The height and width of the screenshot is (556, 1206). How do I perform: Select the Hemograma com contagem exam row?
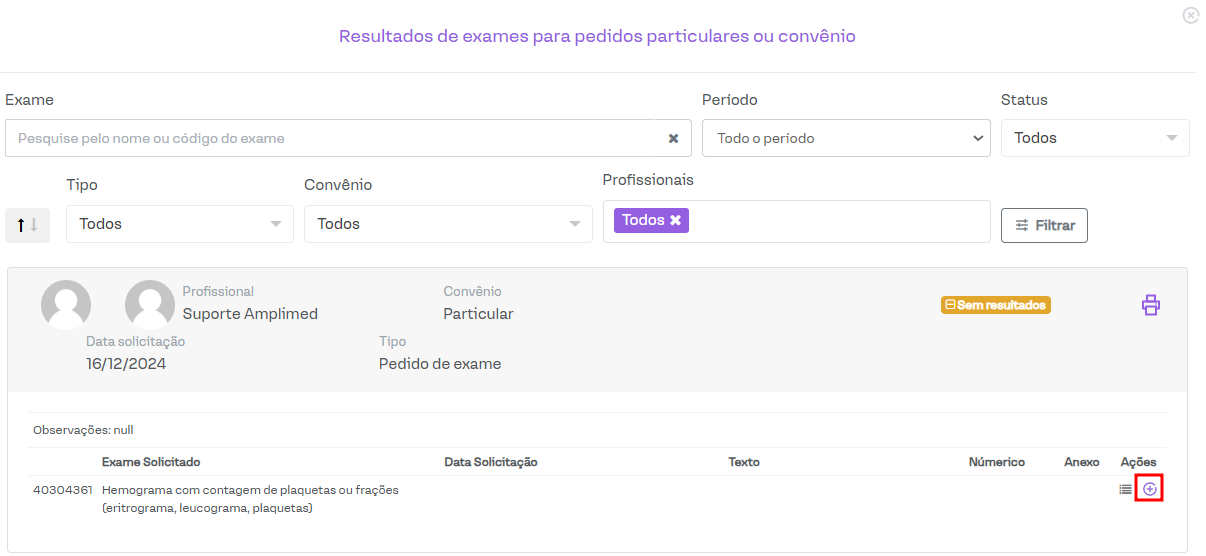(x=250, y=498)
